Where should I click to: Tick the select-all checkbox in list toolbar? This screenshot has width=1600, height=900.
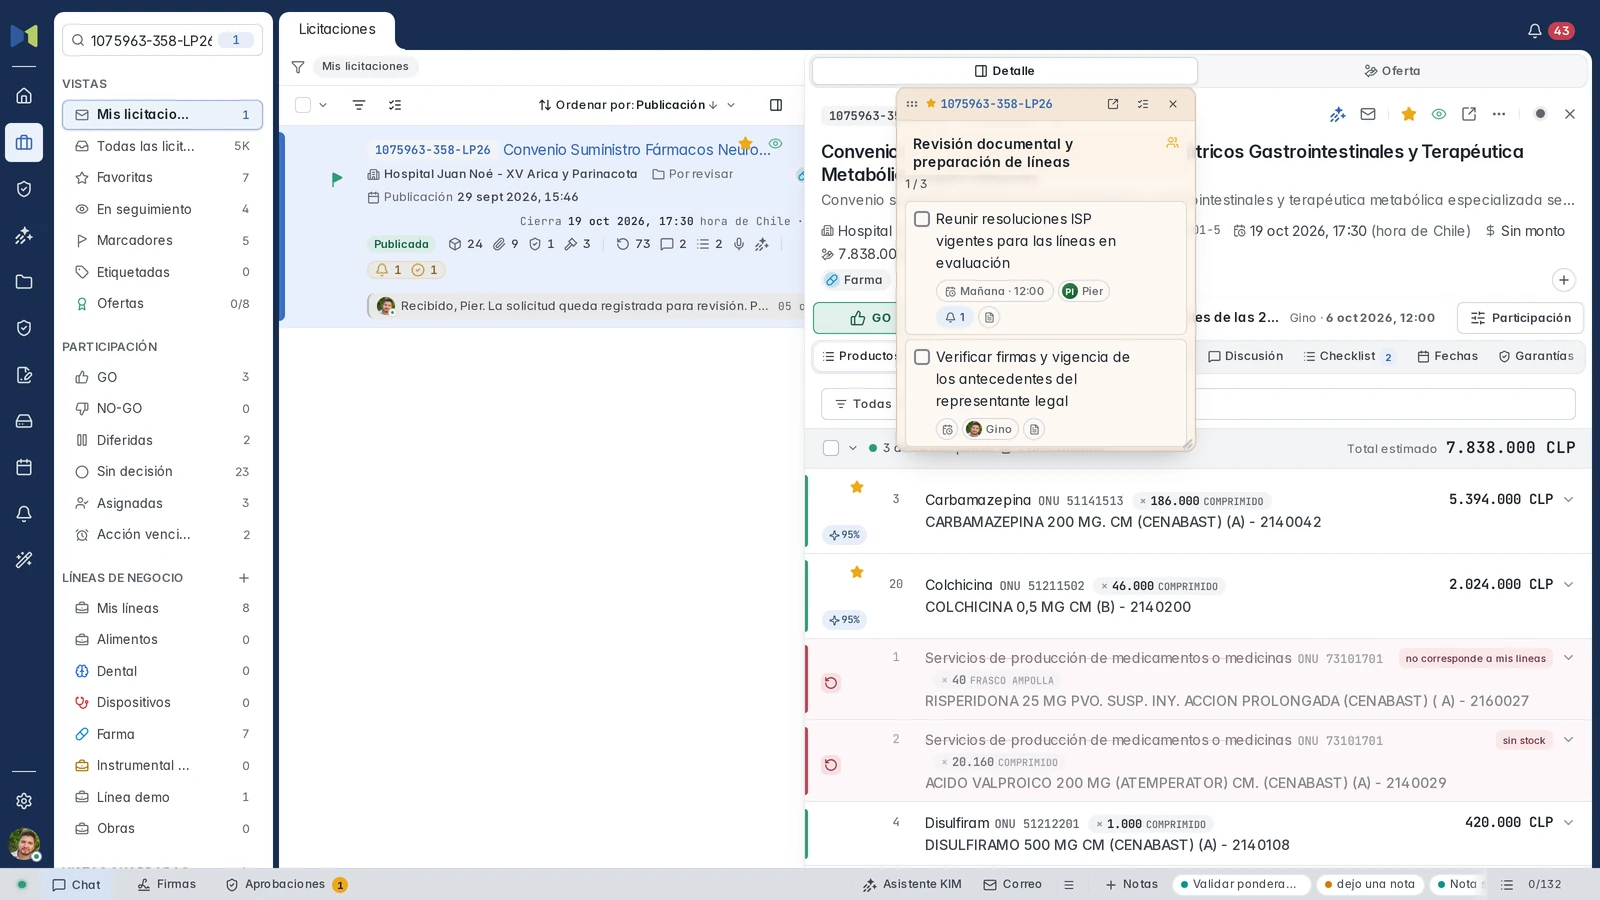coord(303,105)
